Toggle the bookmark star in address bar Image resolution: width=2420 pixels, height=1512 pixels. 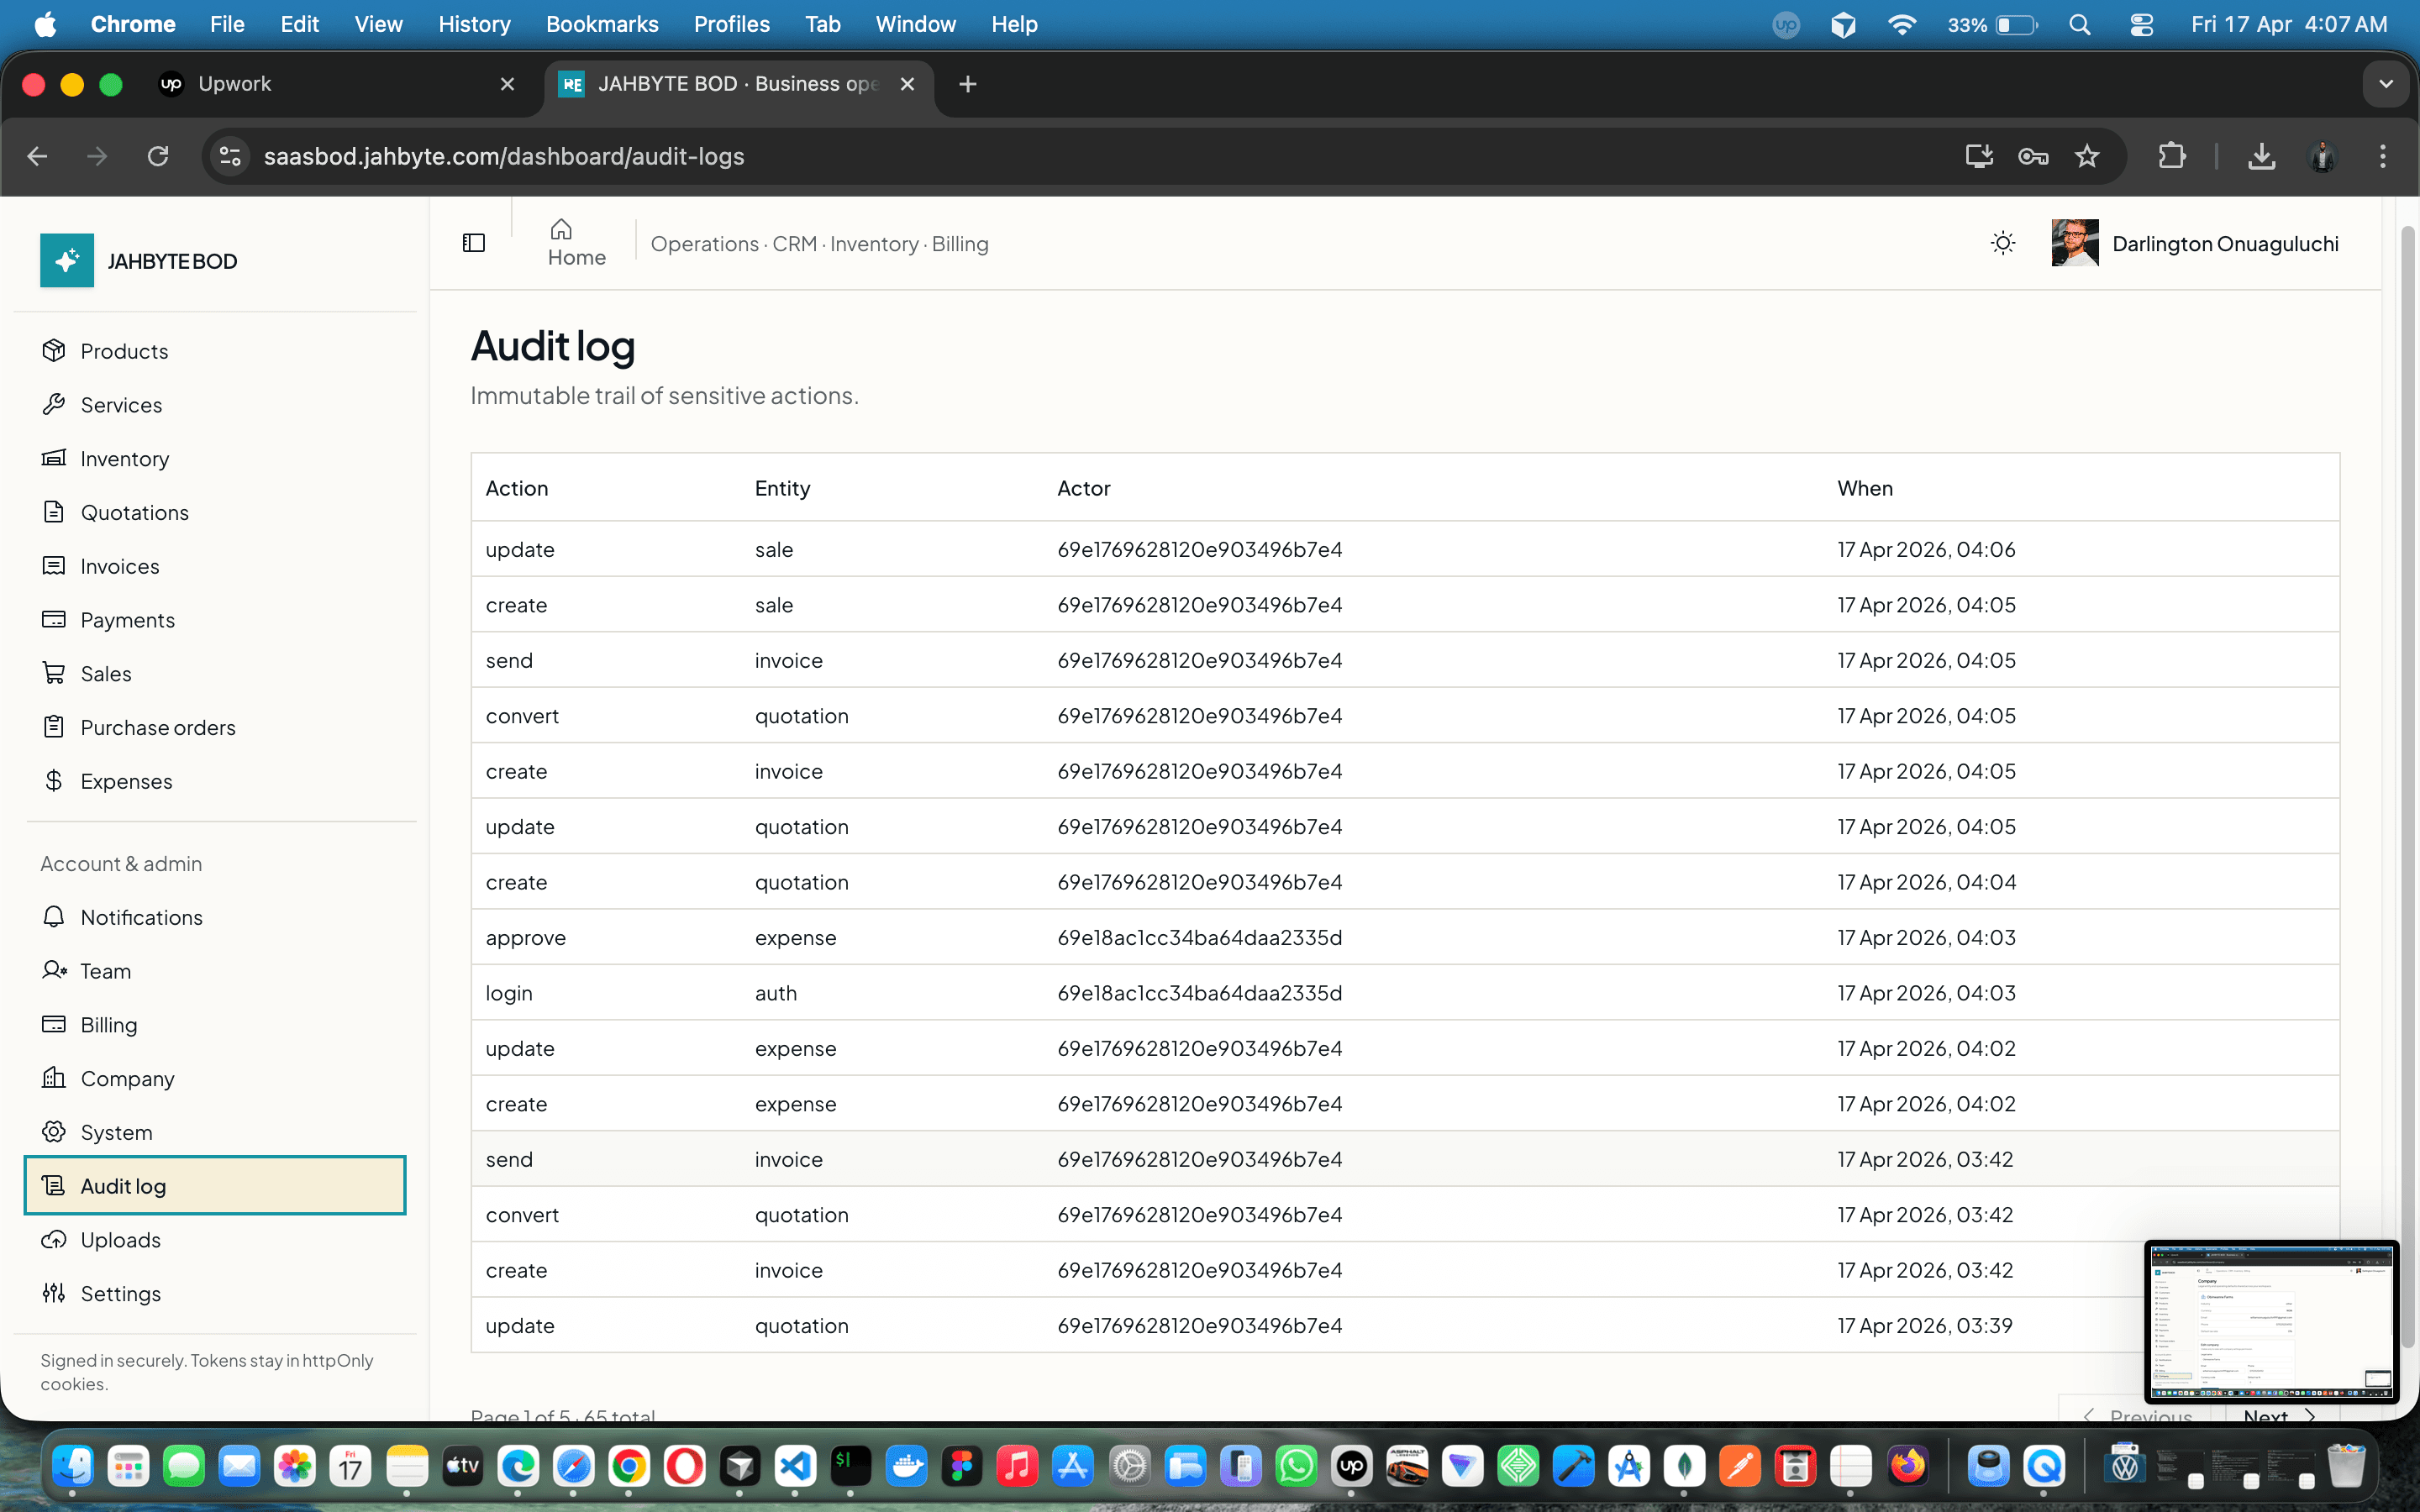(2088, 156)
